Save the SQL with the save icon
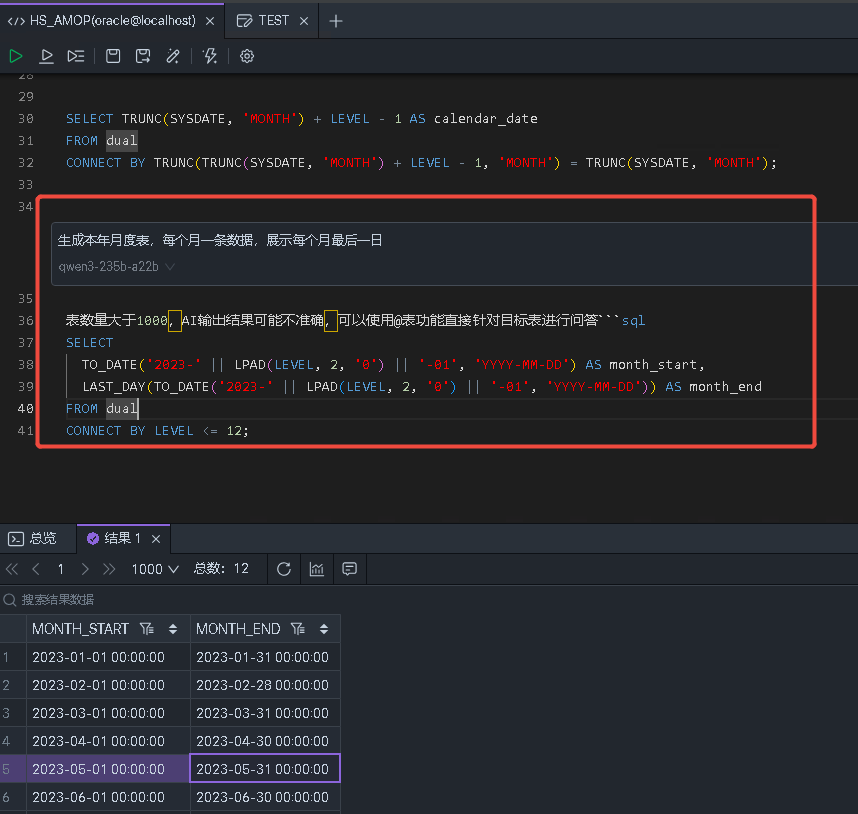The width and height of the screenshot is (858, 814). pos(113,56)
